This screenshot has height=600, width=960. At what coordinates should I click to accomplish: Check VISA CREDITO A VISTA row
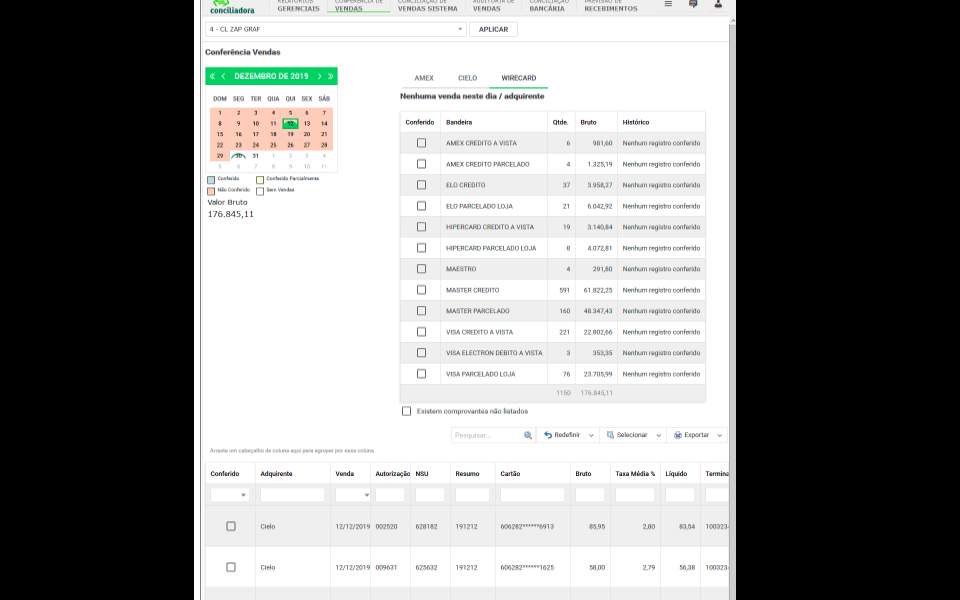coord(421,332)
